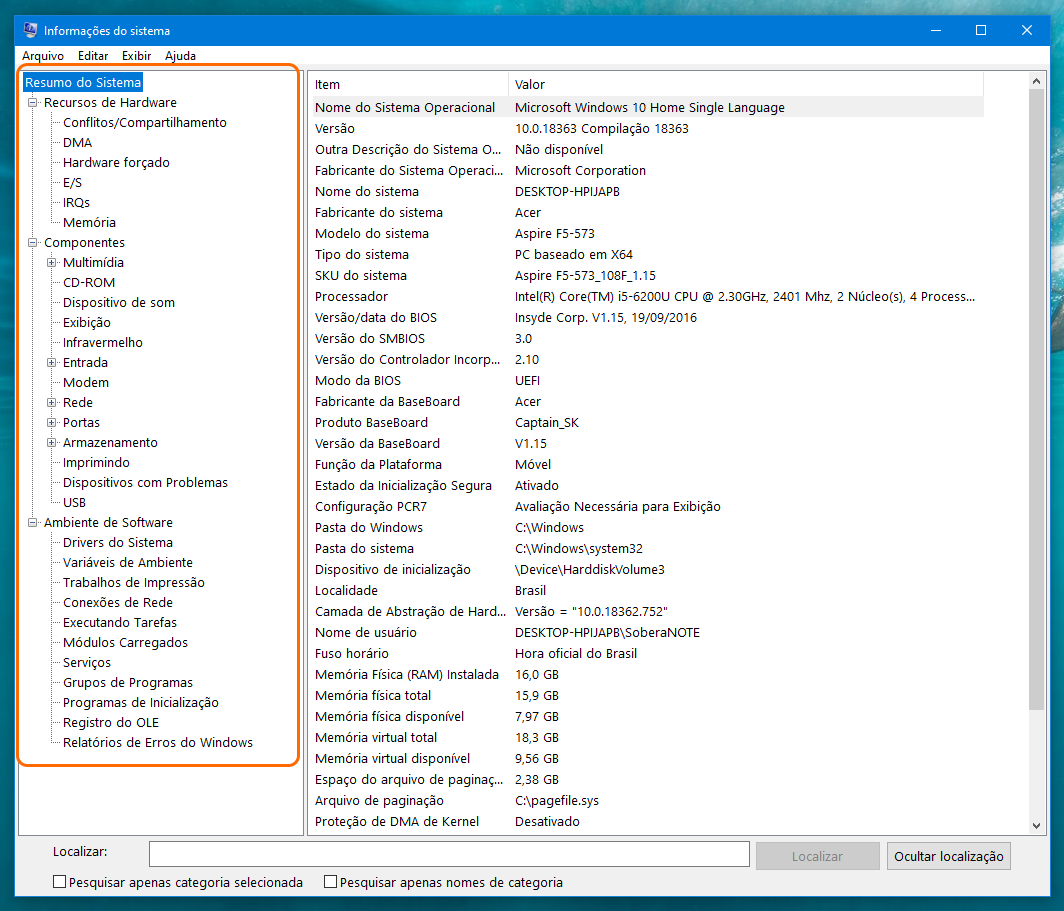The height and width of the screenshot is (911, 1064).
Task: Select Trabalhos de Impressão tree item
Action: coord(134,583)
